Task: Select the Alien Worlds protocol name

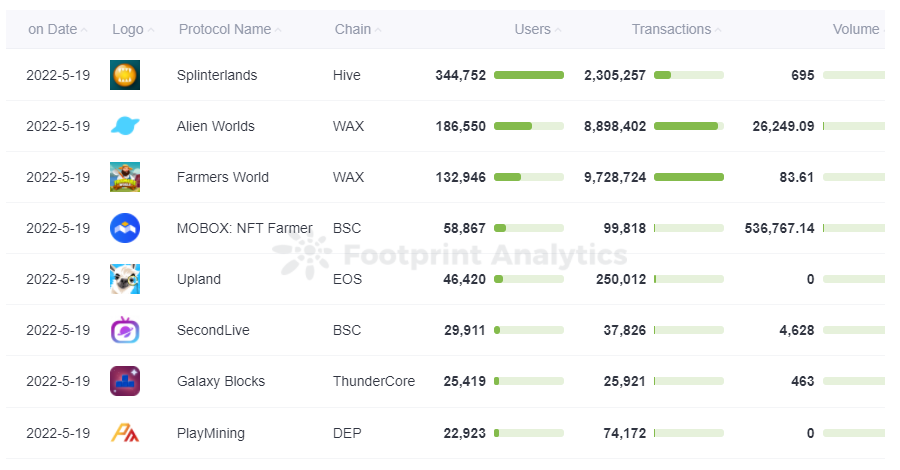Action: point(216,126)
